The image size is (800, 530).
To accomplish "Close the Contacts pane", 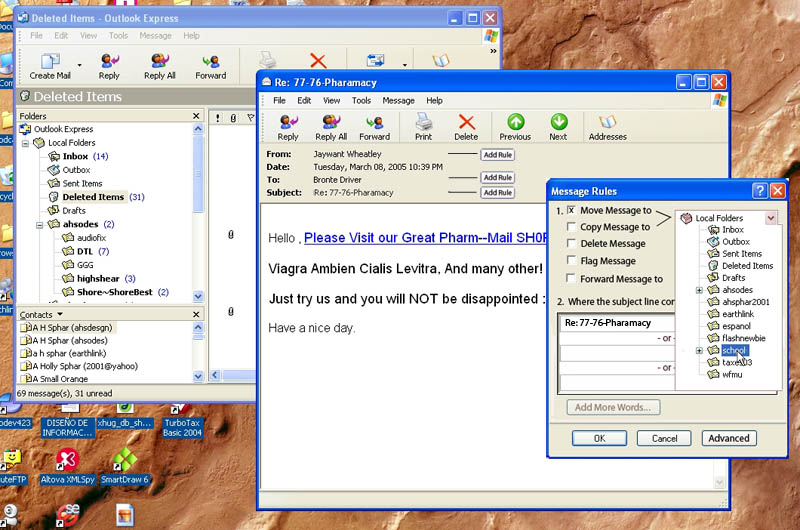I will (x=196, y=314).
